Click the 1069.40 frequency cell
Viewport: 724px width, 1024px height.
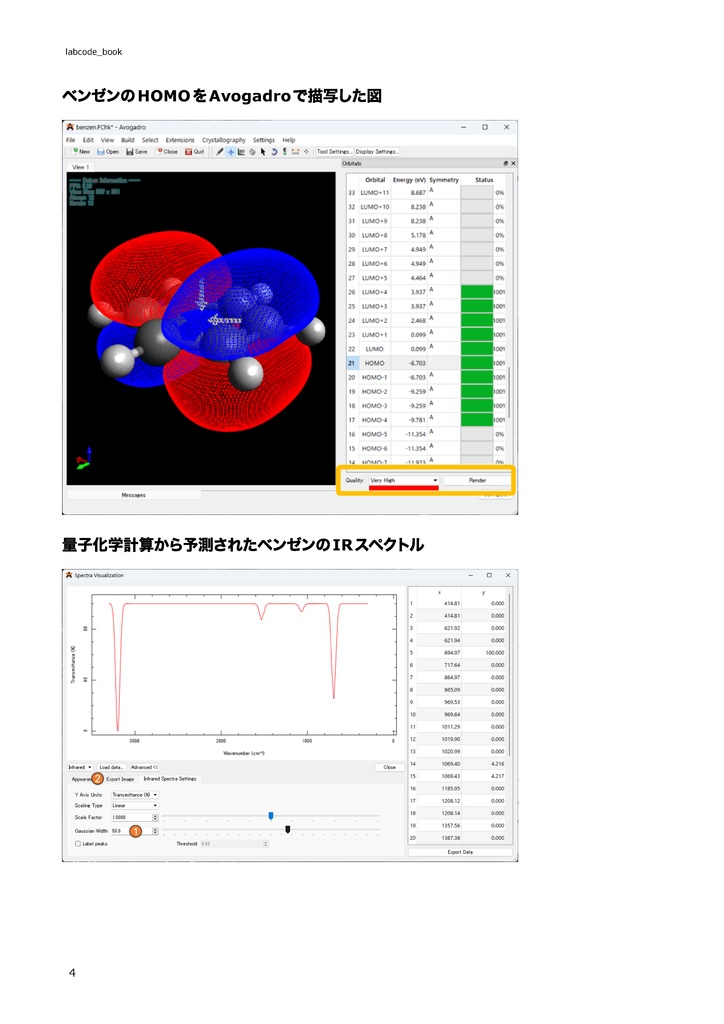439,763
